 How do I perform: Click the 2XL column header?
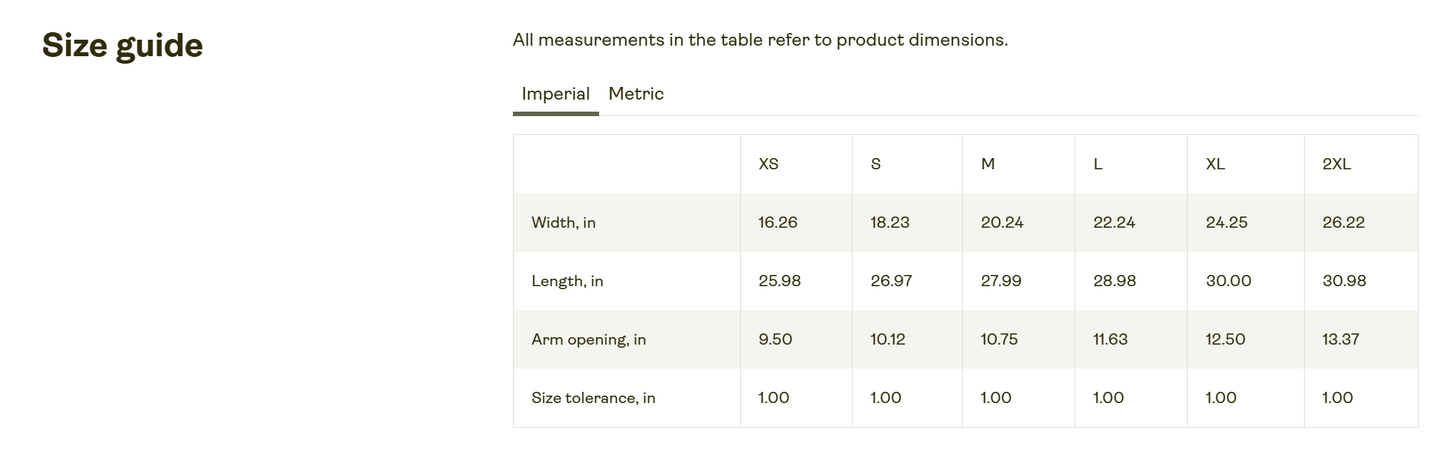[1336, 164]
